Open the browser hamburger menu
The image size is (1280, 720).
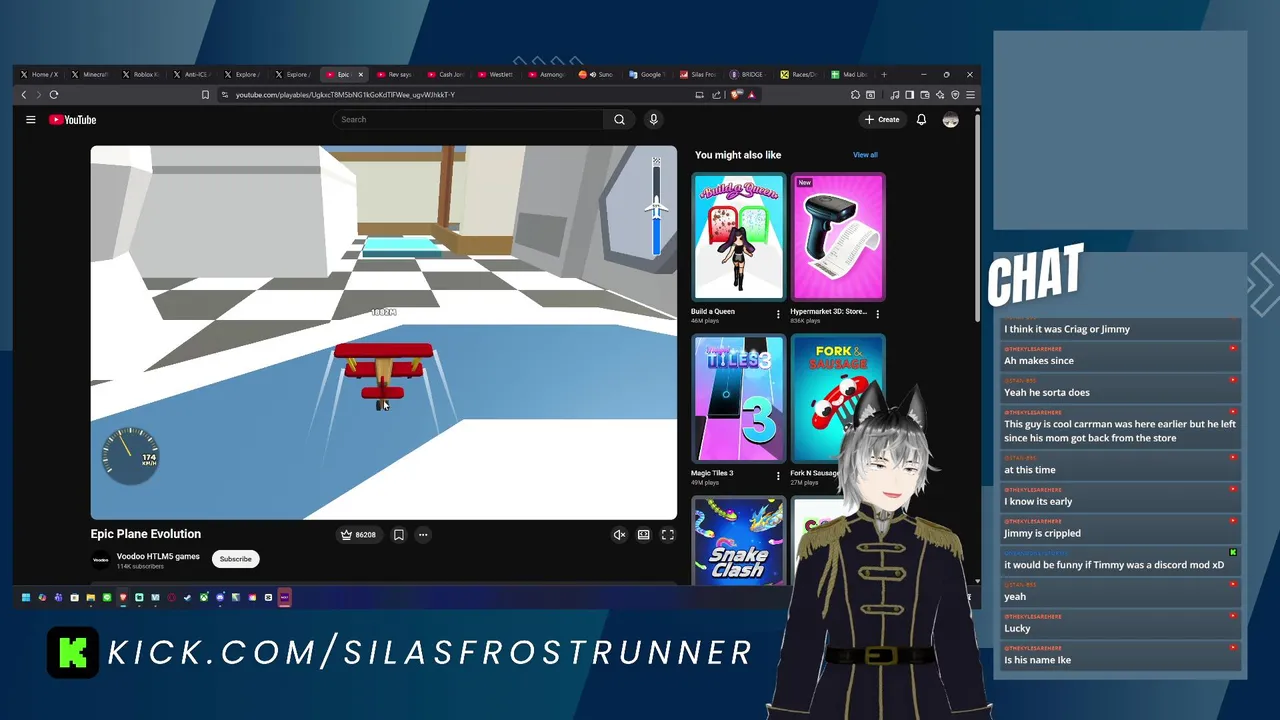970,95
